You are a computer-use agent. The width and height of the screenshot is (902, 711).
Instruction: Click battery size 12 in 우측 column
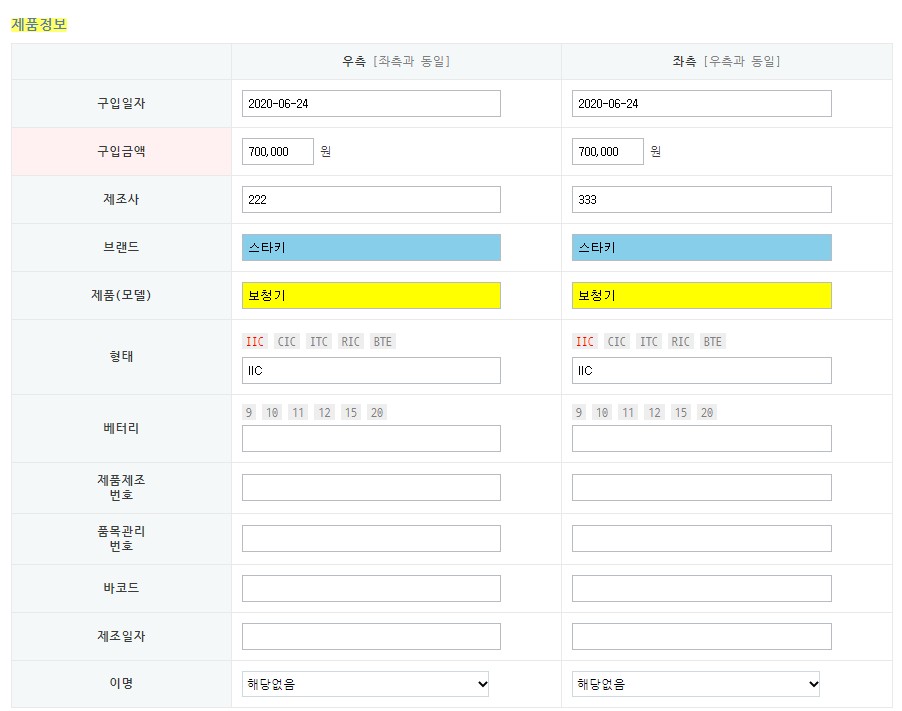(323, 413)
